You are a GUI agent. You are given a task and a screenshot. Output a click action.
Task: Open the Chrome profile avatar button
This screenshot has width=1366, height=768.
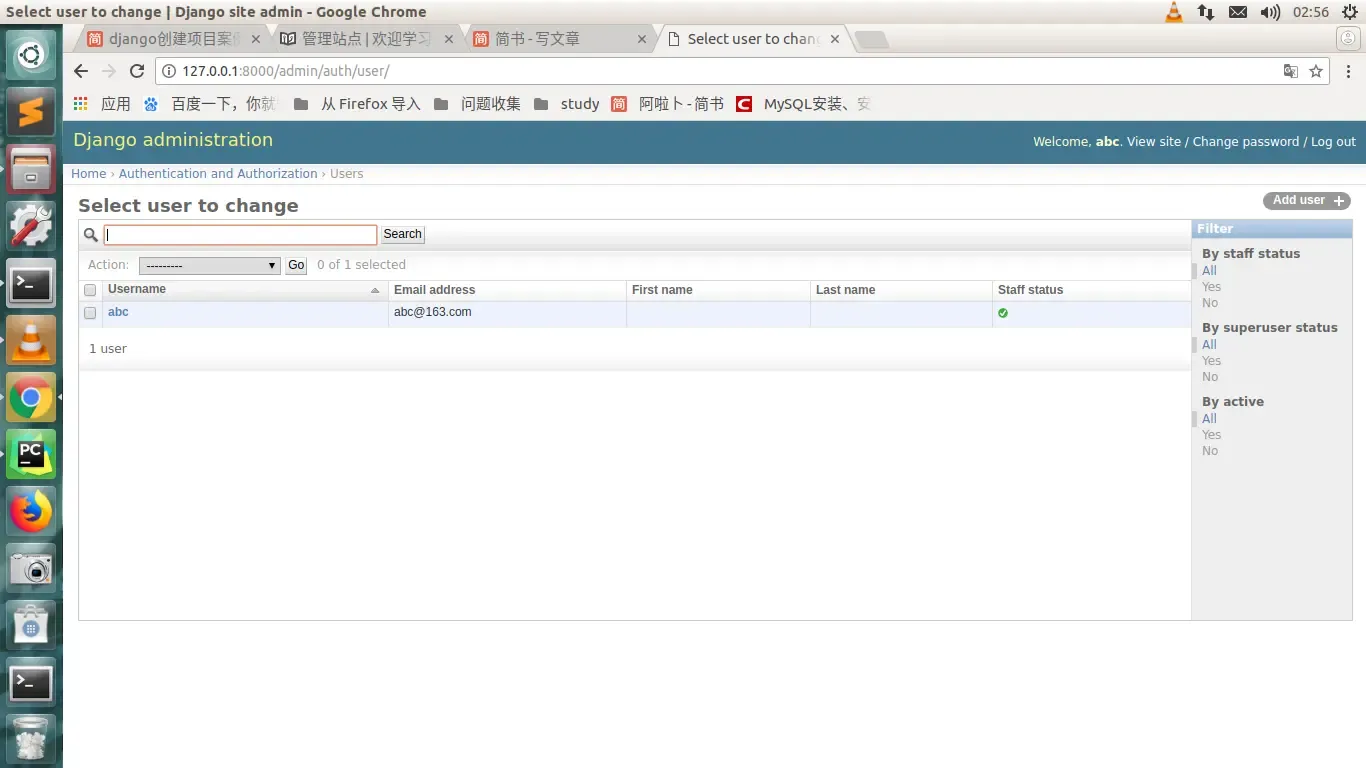(x=1349, y=39)
